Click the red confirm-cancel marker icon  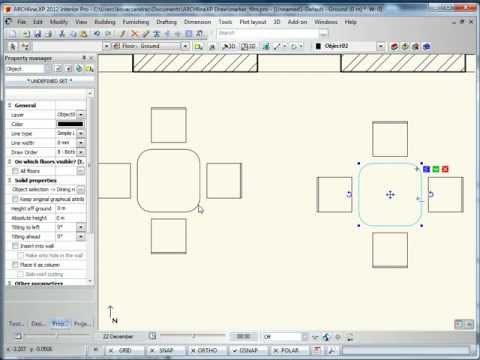pyautogui.click(x=445, y=169)
